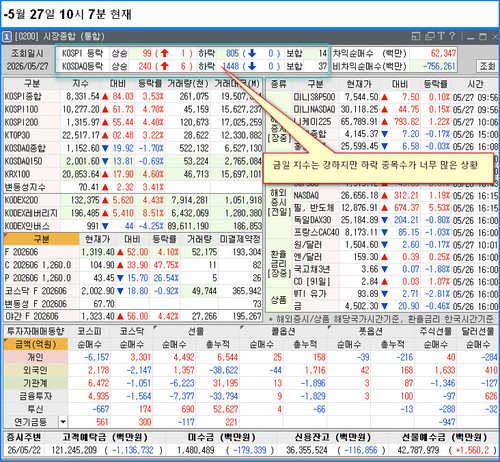Click the 금액(억원) toggle header
Image resolution: width=500 pixels, height=462 pixels.
[36, 344]
